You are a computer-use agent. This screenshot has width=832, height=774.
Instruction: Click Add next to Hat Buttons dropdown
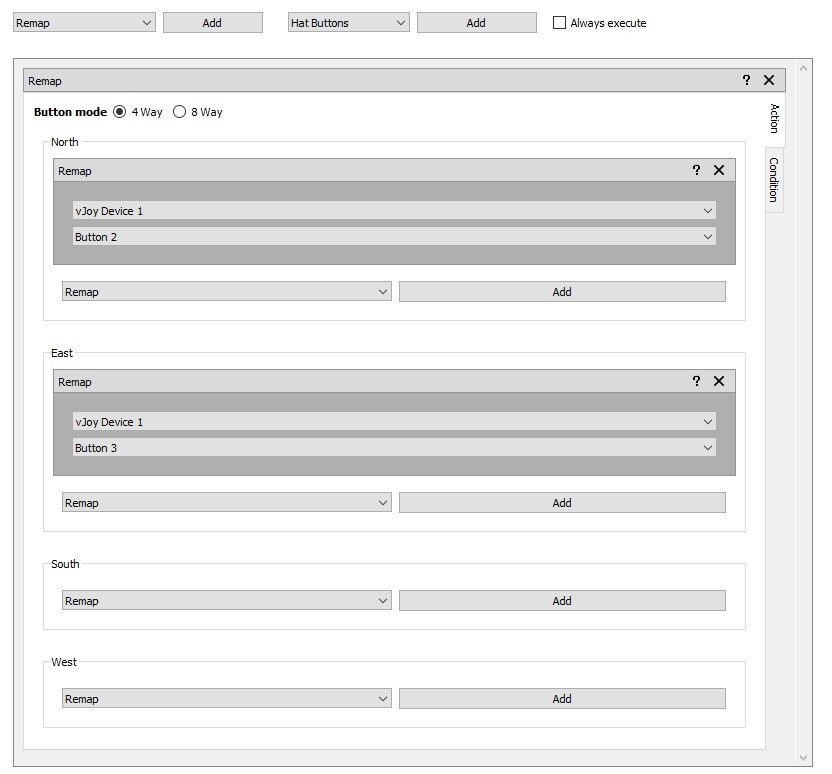[476, 23]
